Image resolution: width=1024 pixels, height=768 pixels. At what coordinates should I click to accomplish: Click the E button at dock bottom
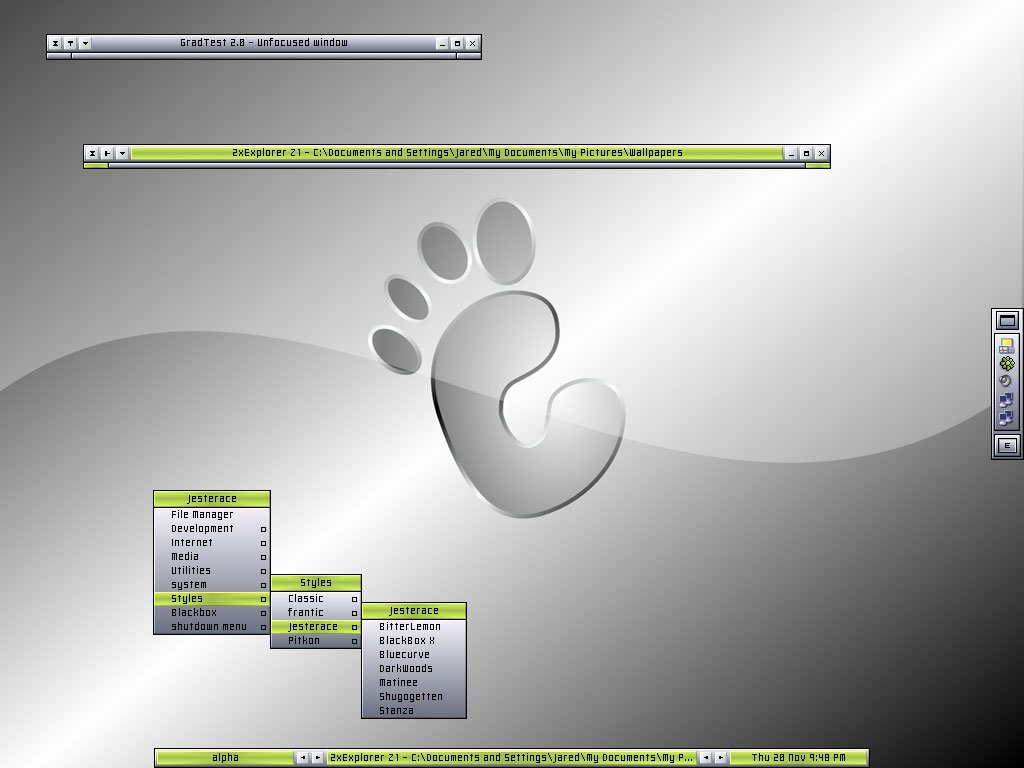click(1007, 445)
